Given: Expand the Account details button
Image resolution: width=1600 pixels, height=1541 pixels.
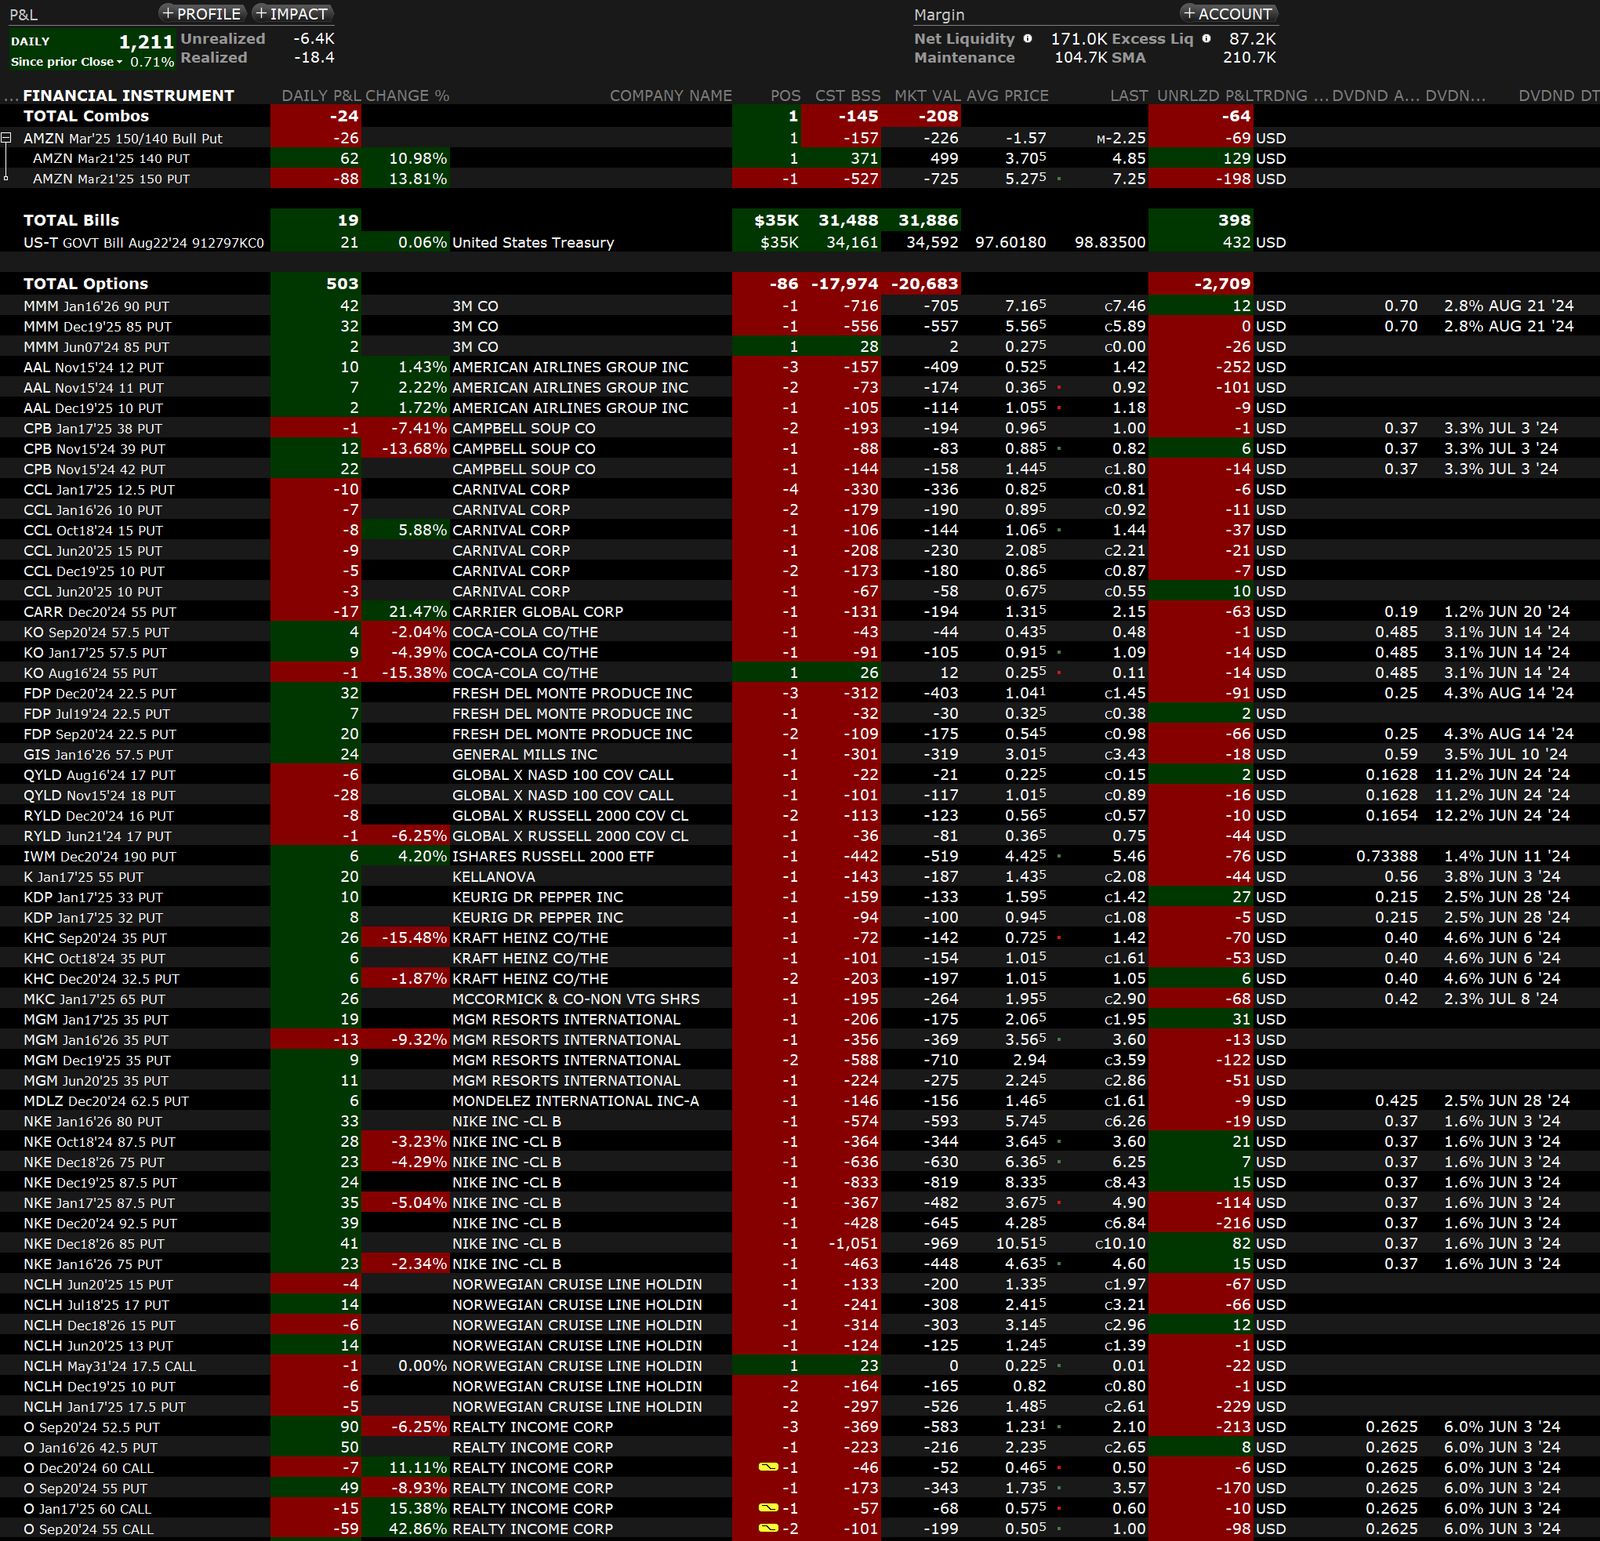Looking at the screenshot, I should pyautogui.click(x=1228, y=14).
